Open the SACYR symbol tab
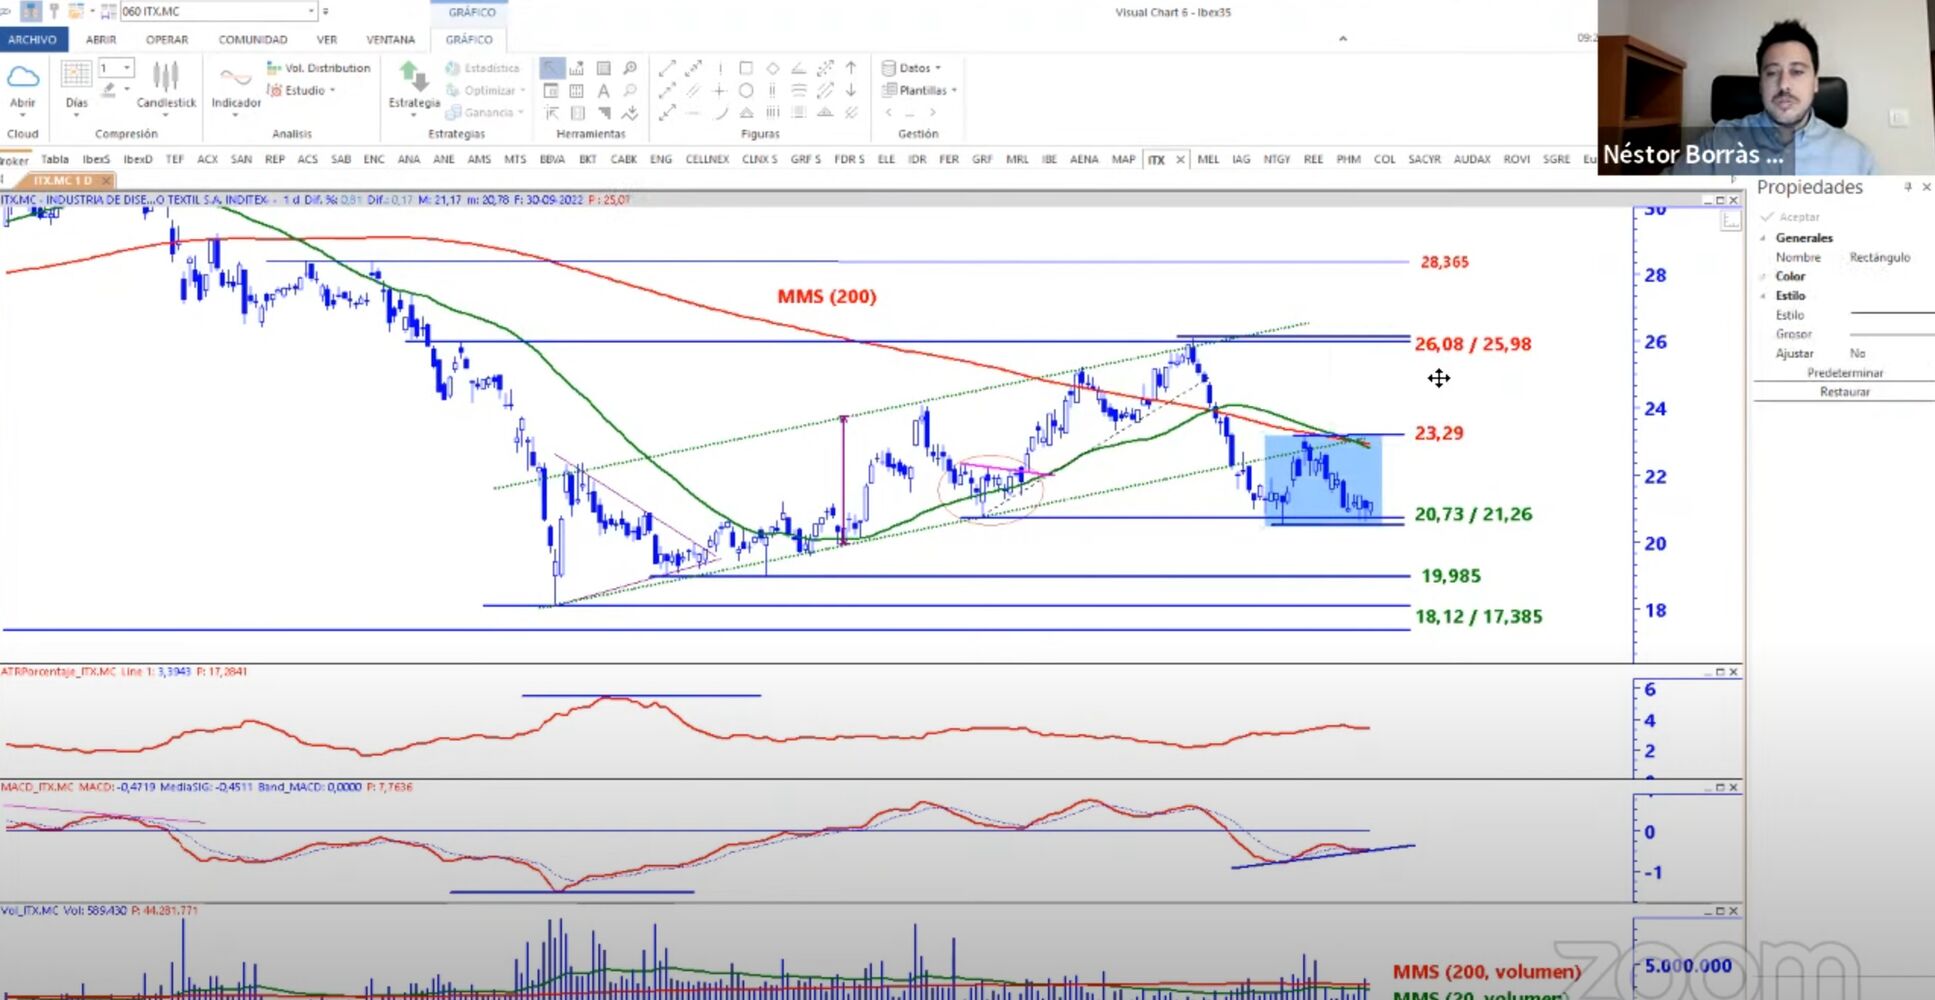 point(1424,159)
